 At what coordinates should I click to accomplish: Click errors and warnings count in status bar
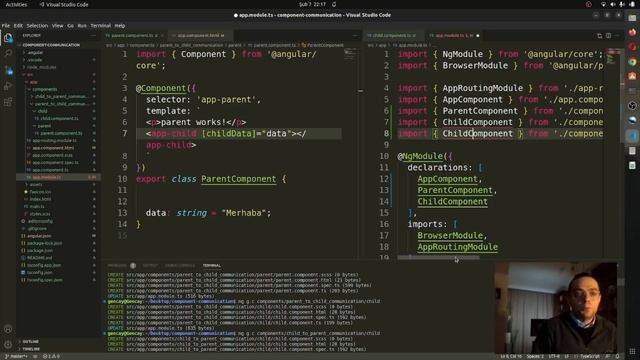[52, 356]
